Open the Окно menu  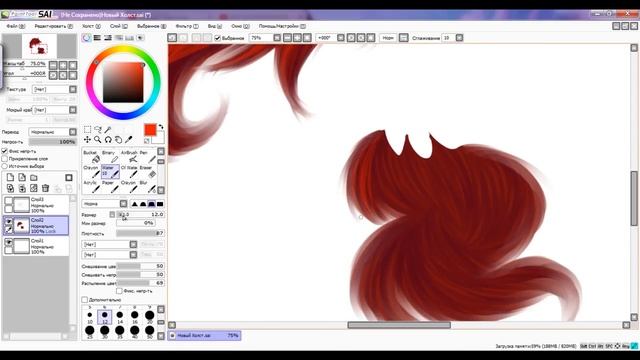(x=240, y=26)
